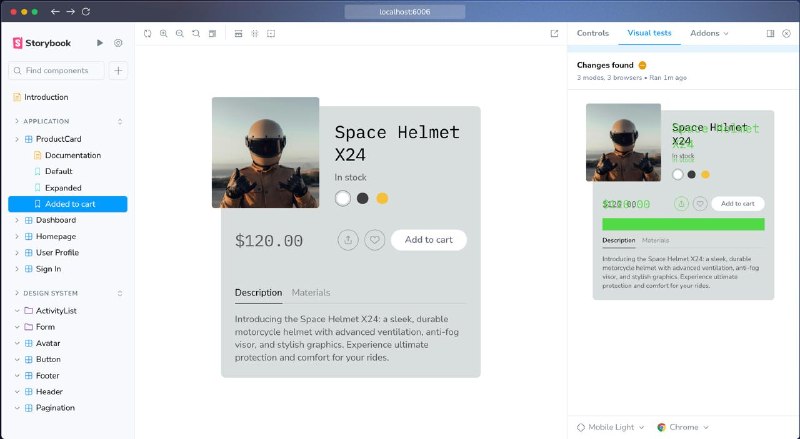Open the Addons dropdown tab
Screen dimensions: 800x439
[x=709, y=33]
